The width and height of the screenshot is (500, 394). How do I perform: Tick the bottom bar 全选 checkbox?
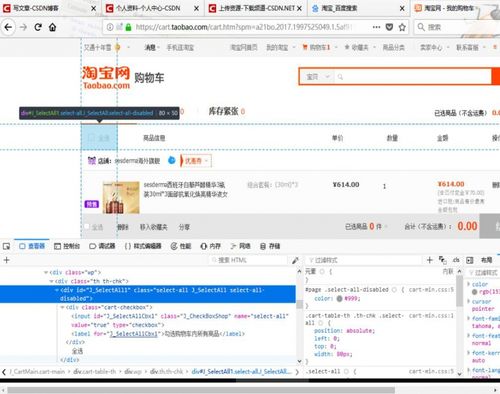tap(87, 227)
